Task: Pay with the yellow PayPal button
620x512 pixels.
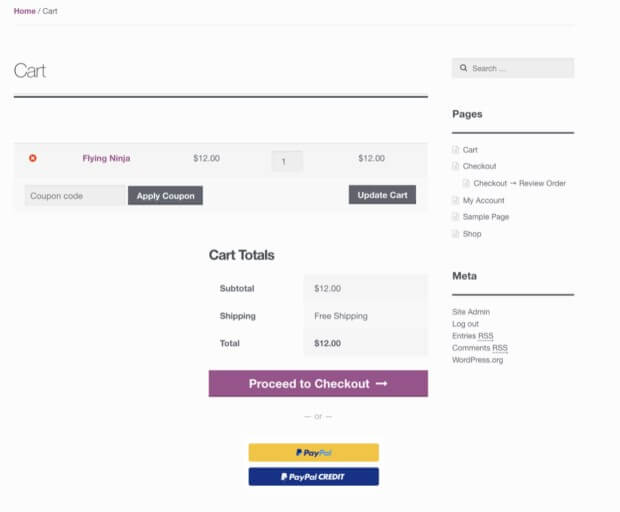Action: (x=313, y=453)
